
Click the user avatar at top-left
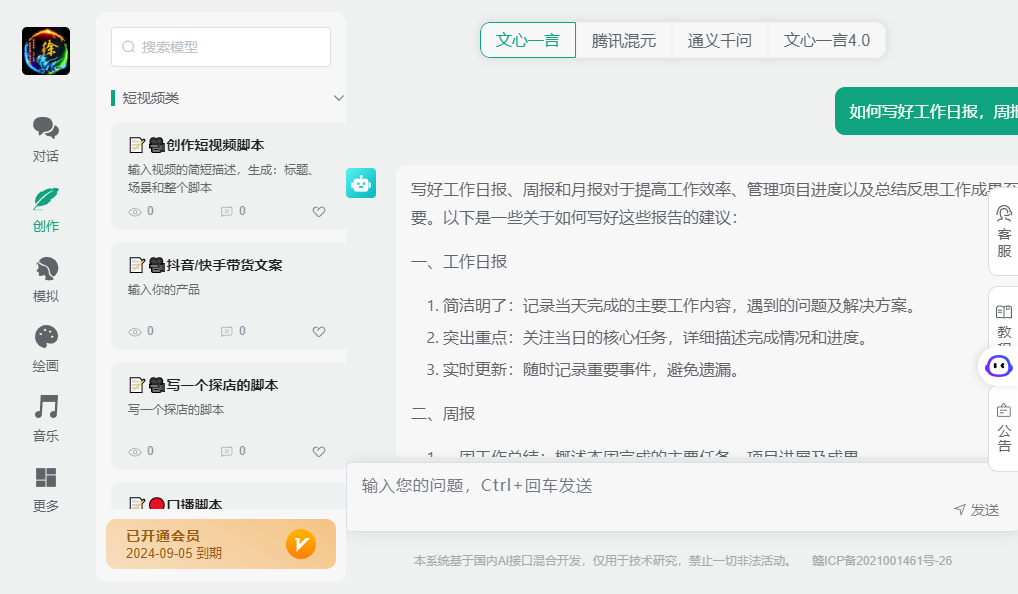point(46,51)
